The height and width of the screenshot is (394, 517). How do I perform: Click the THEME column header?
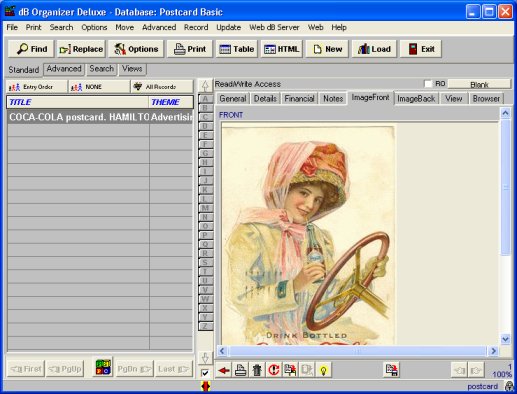pyautogui.click(x=171, y=102)
